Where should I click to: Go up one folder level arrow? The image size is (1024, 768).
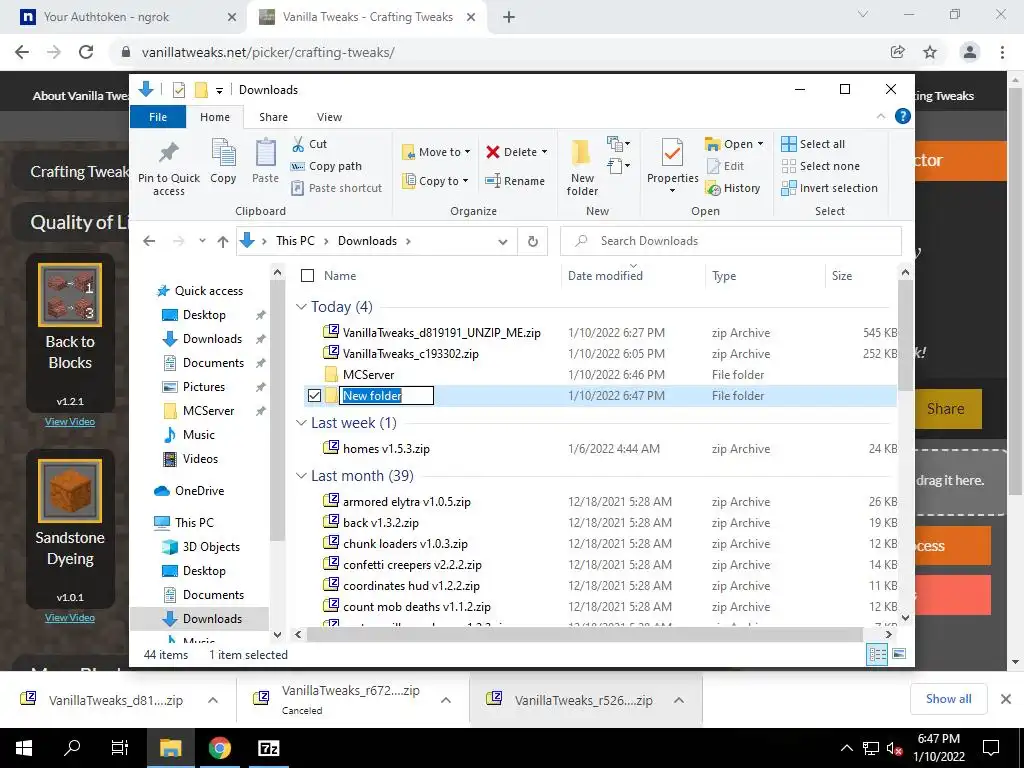tap(223, 241)
